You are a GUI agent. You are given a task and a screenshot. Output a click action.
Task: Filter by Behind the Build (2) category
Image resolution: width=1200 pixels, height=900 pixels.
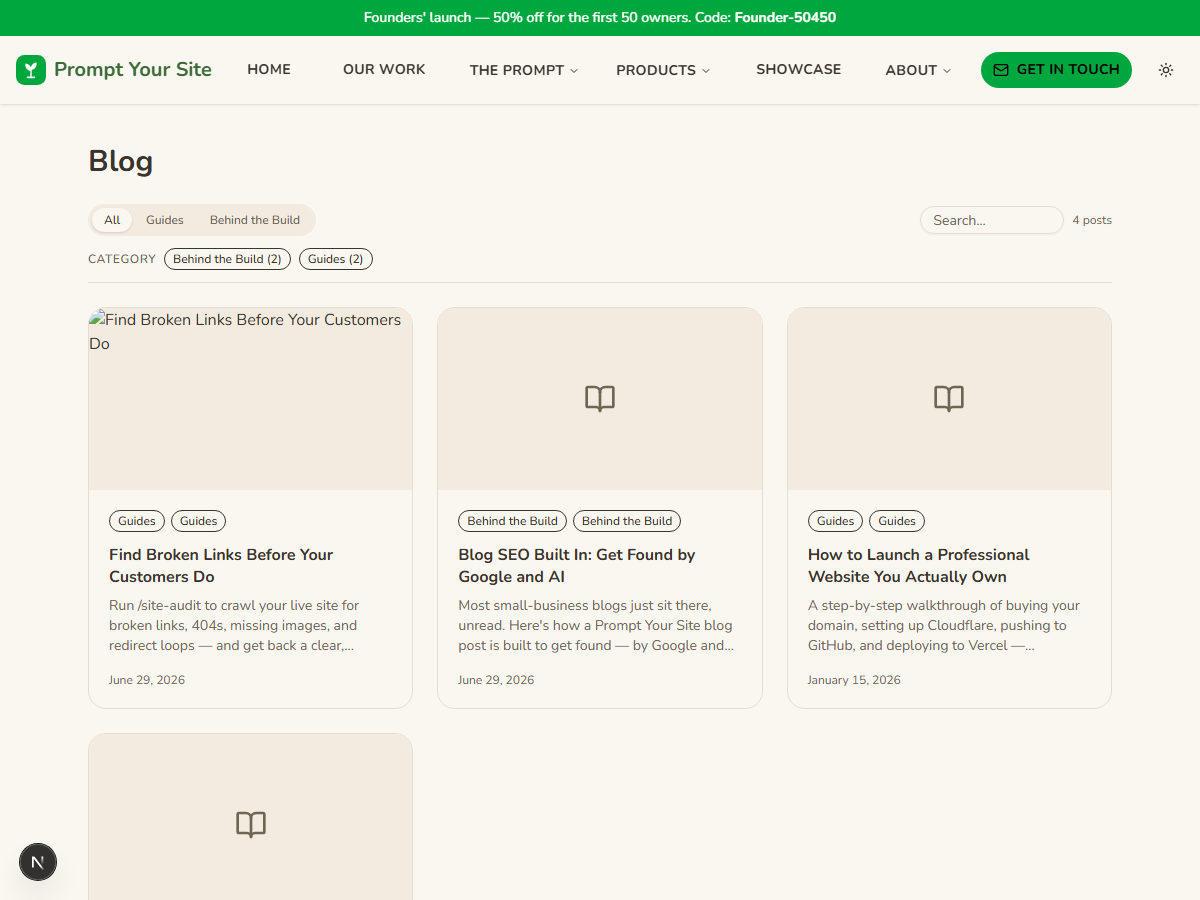227,259
